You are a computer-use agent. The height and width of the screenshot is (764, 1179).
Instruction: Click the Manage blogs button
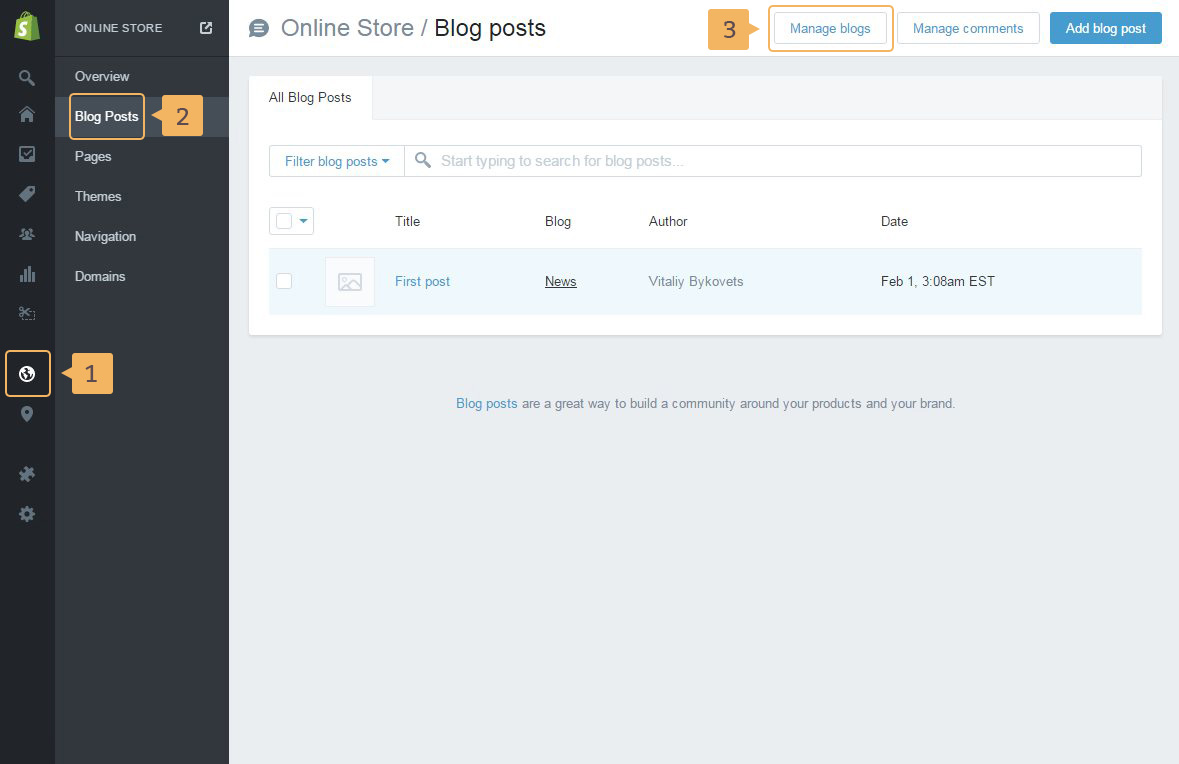point(830,28)
